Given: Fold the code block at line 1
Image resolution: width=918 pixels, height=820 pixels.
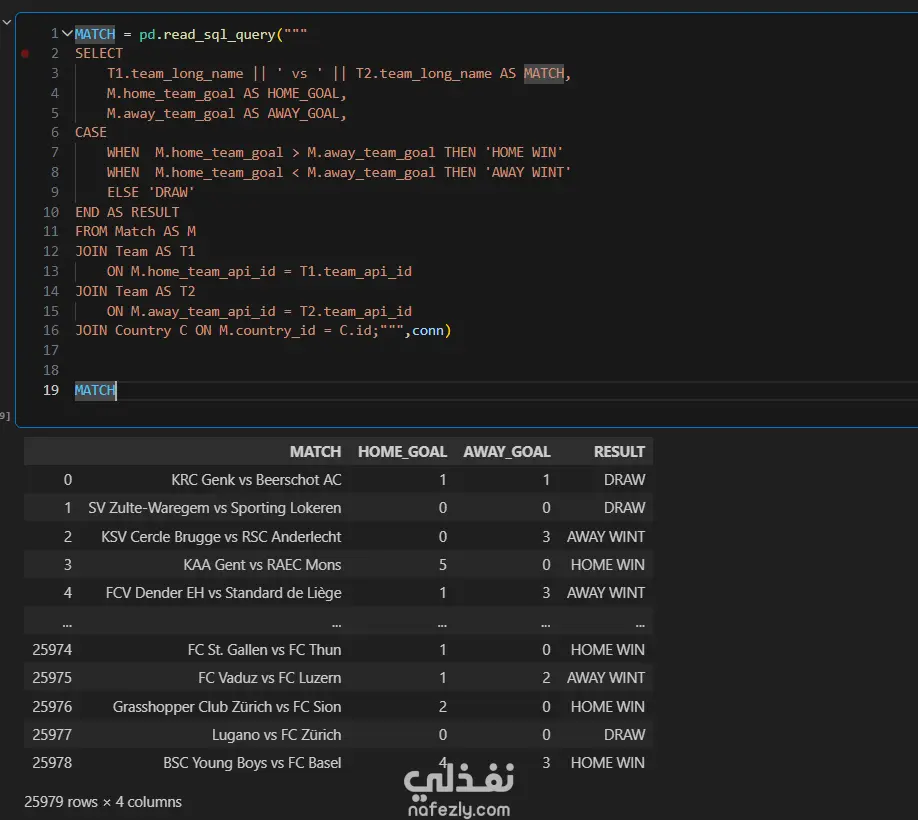Looking at the screenshot, I should coord(67,33).
